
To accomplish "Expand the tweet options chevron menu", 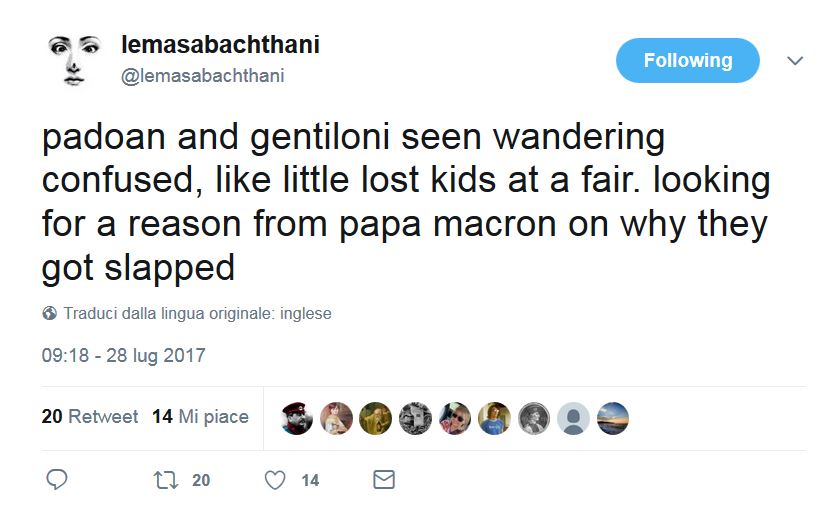I will [795, 61].
